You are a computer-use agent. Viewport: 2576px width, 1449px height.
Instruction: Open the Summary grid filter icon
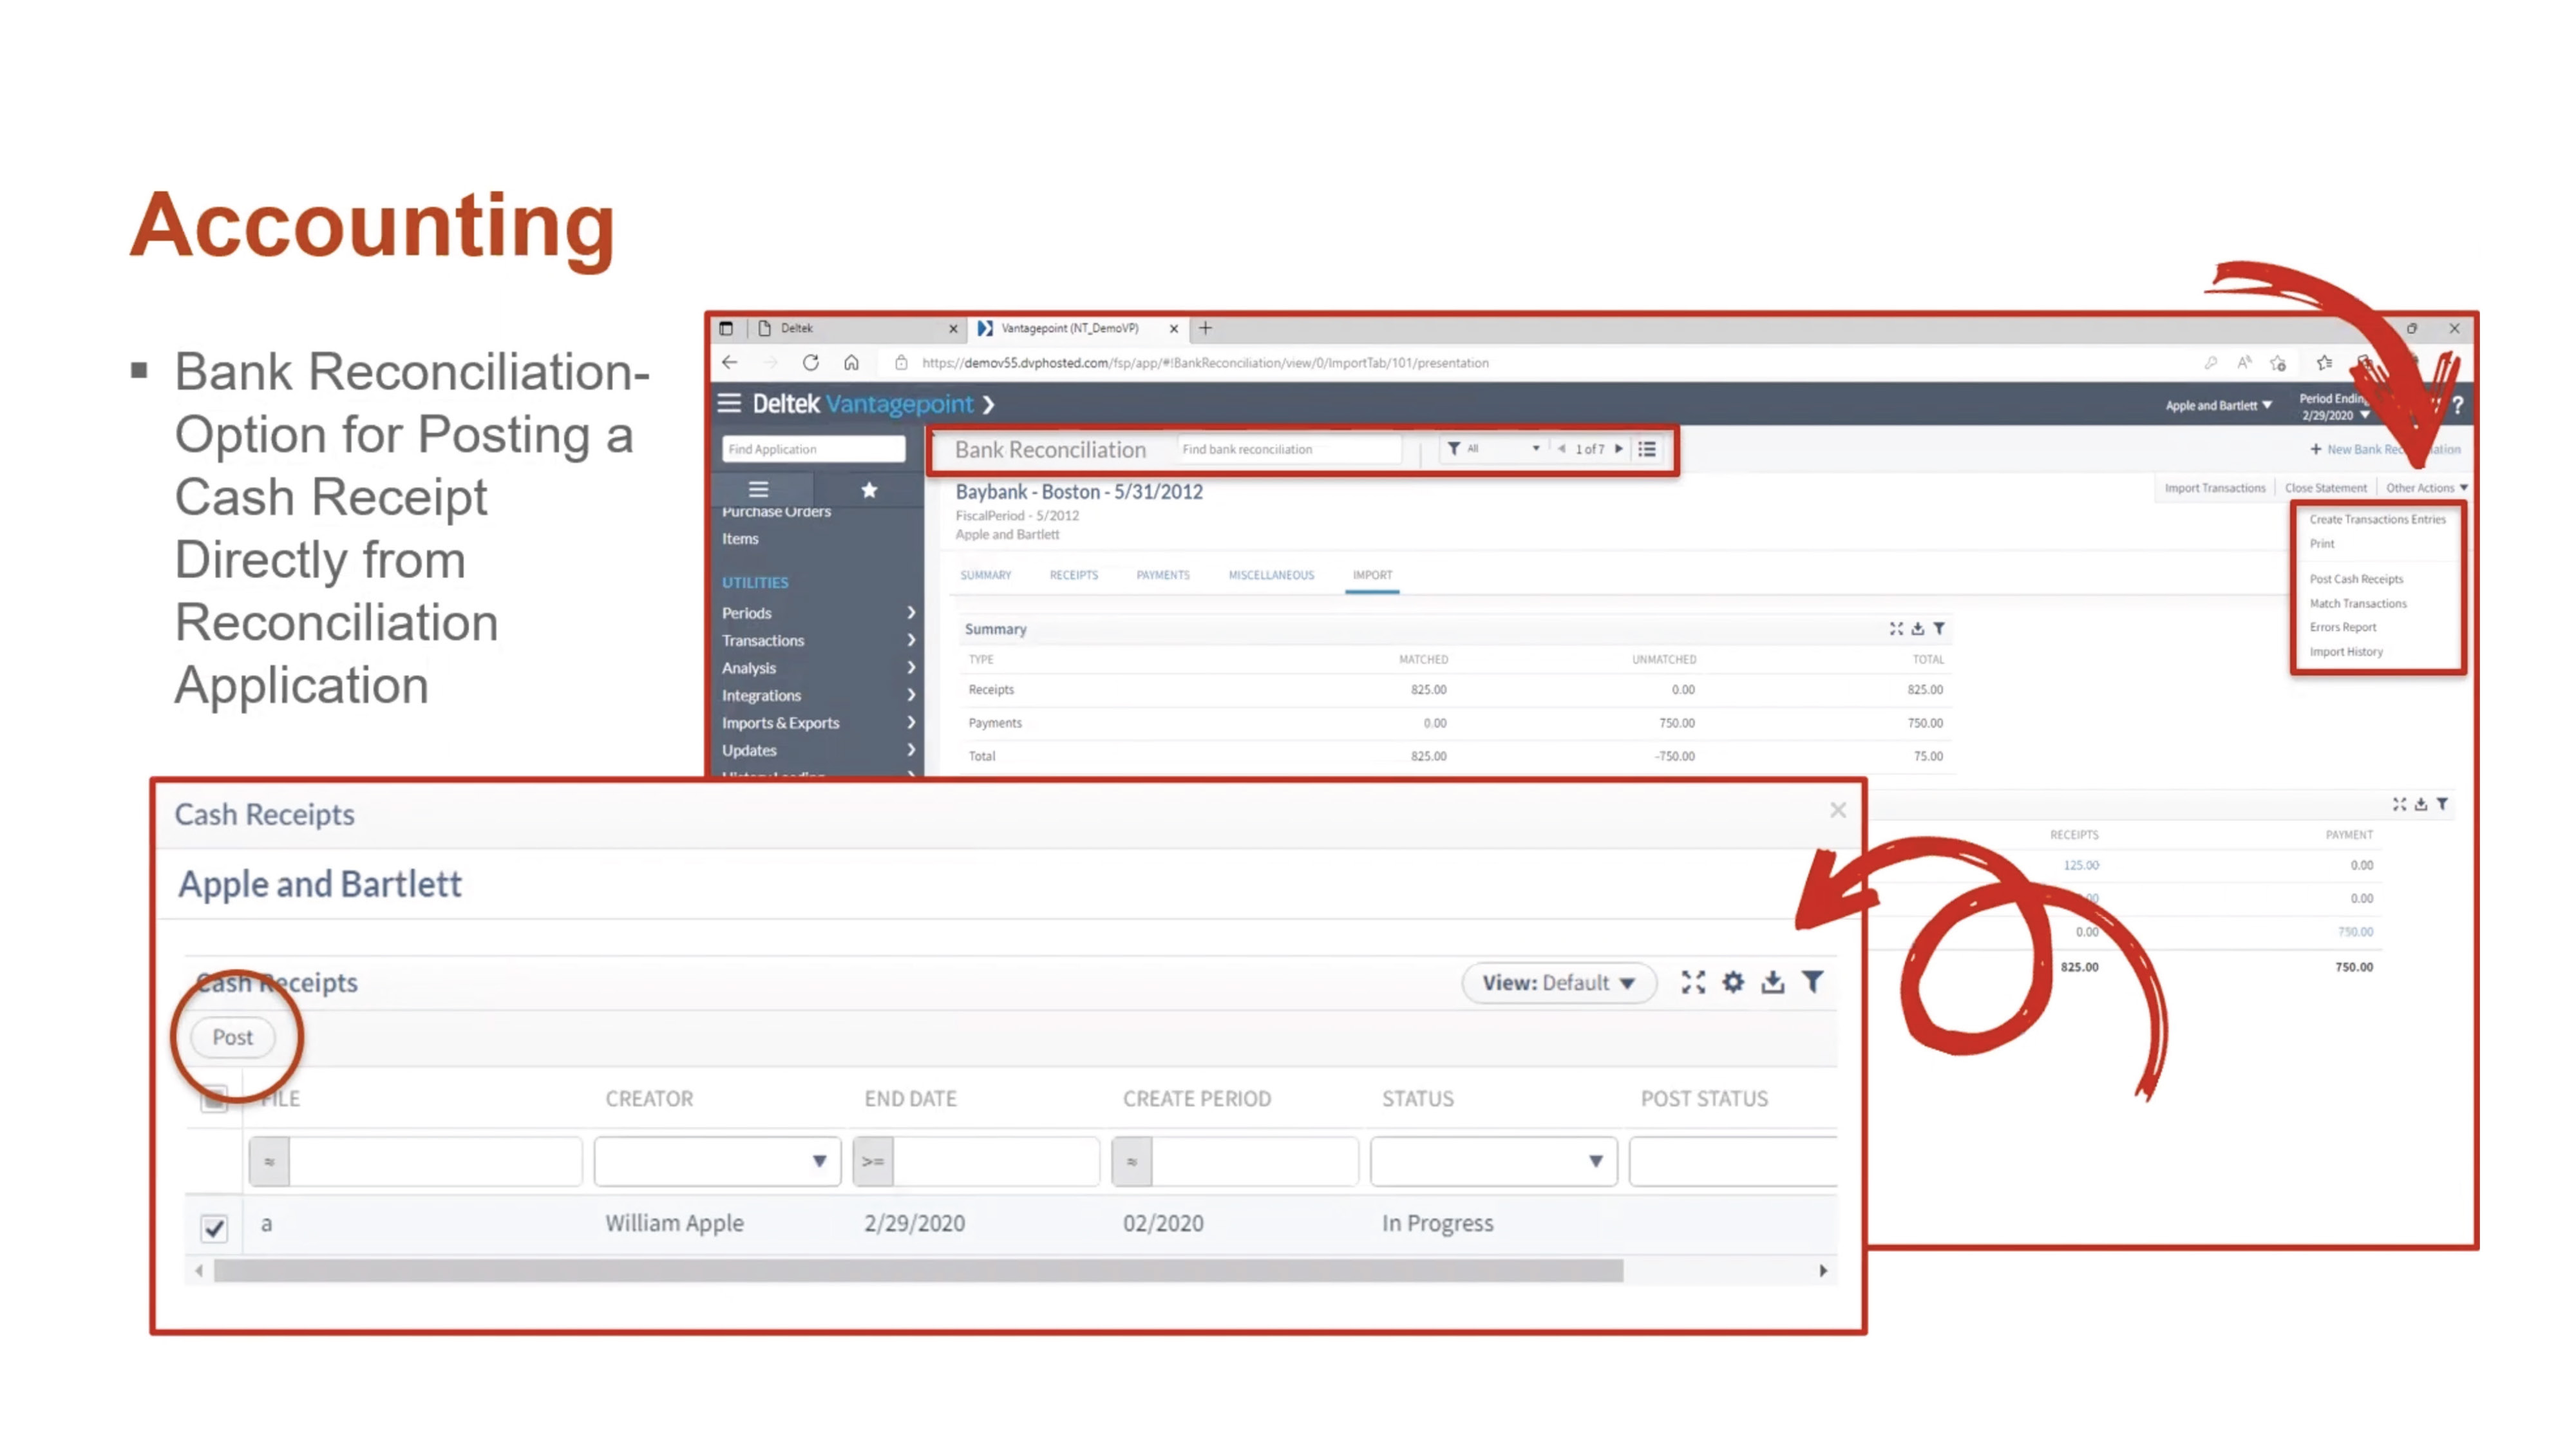[x=1940, y=629]
